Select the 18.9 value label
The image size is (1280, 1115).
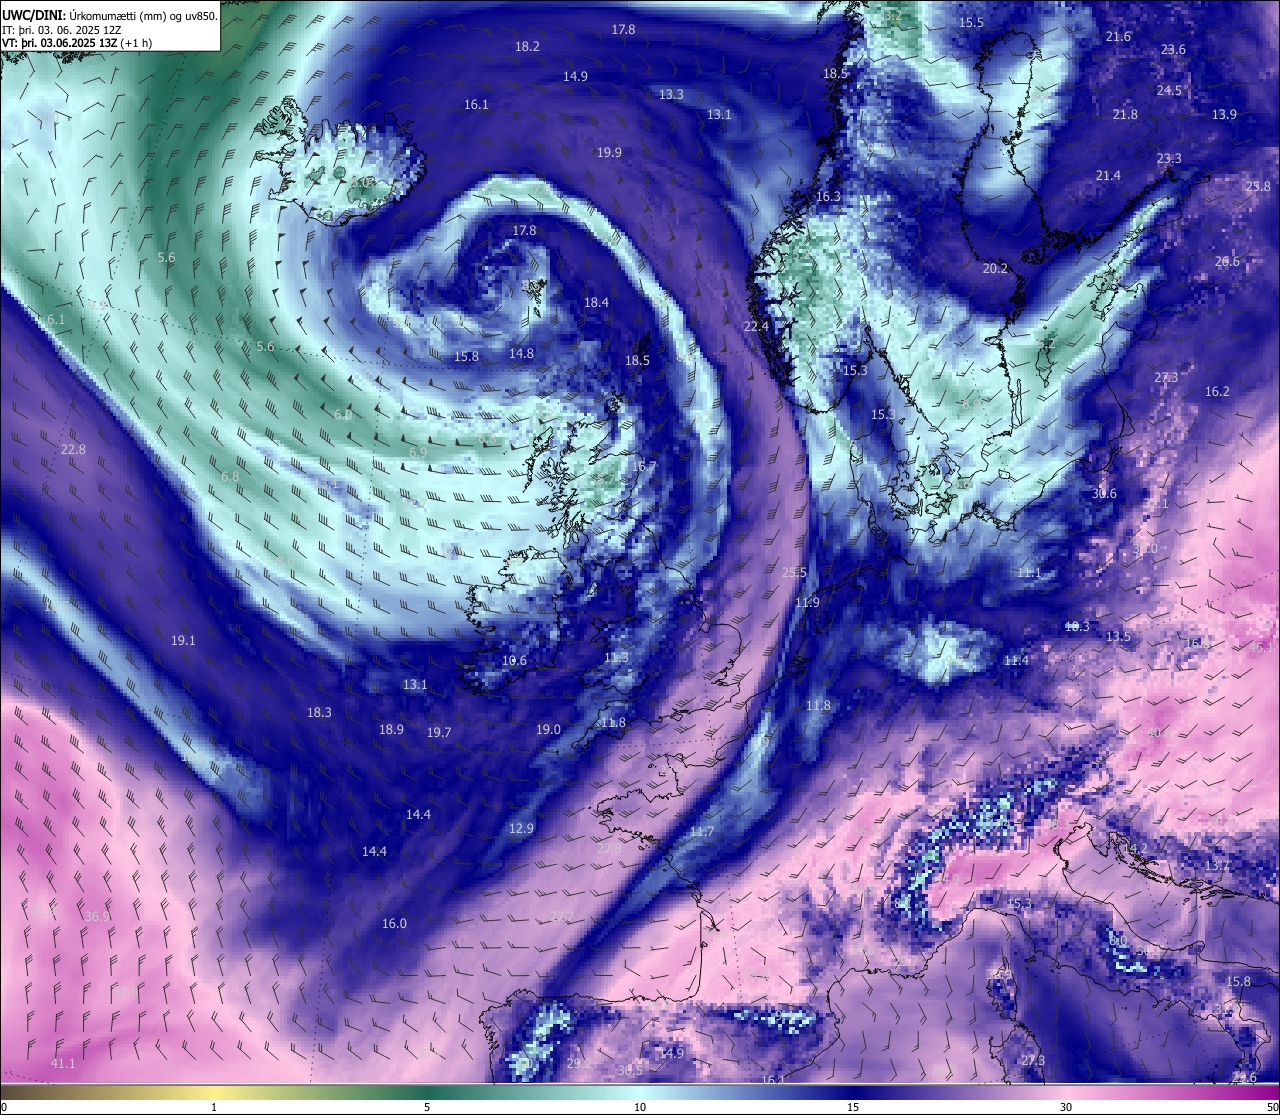[391, 730]
